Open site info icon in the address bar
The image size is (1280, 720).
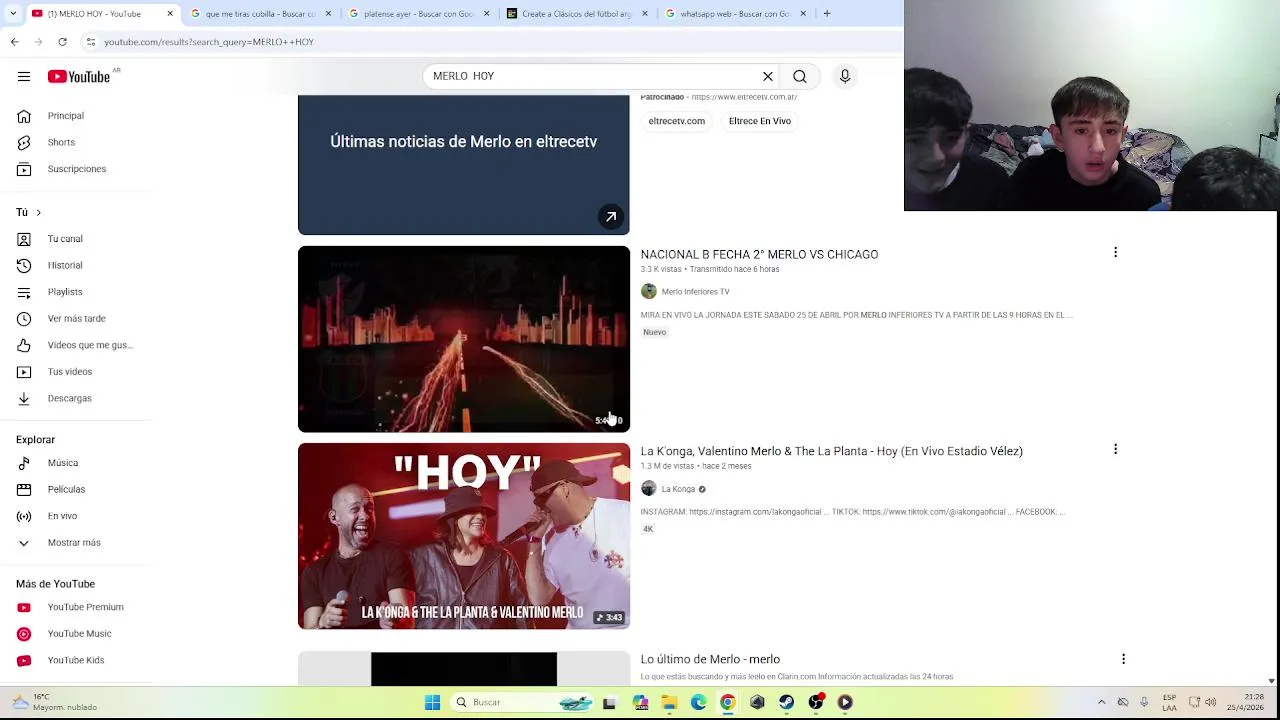click(x=90, y=41)
